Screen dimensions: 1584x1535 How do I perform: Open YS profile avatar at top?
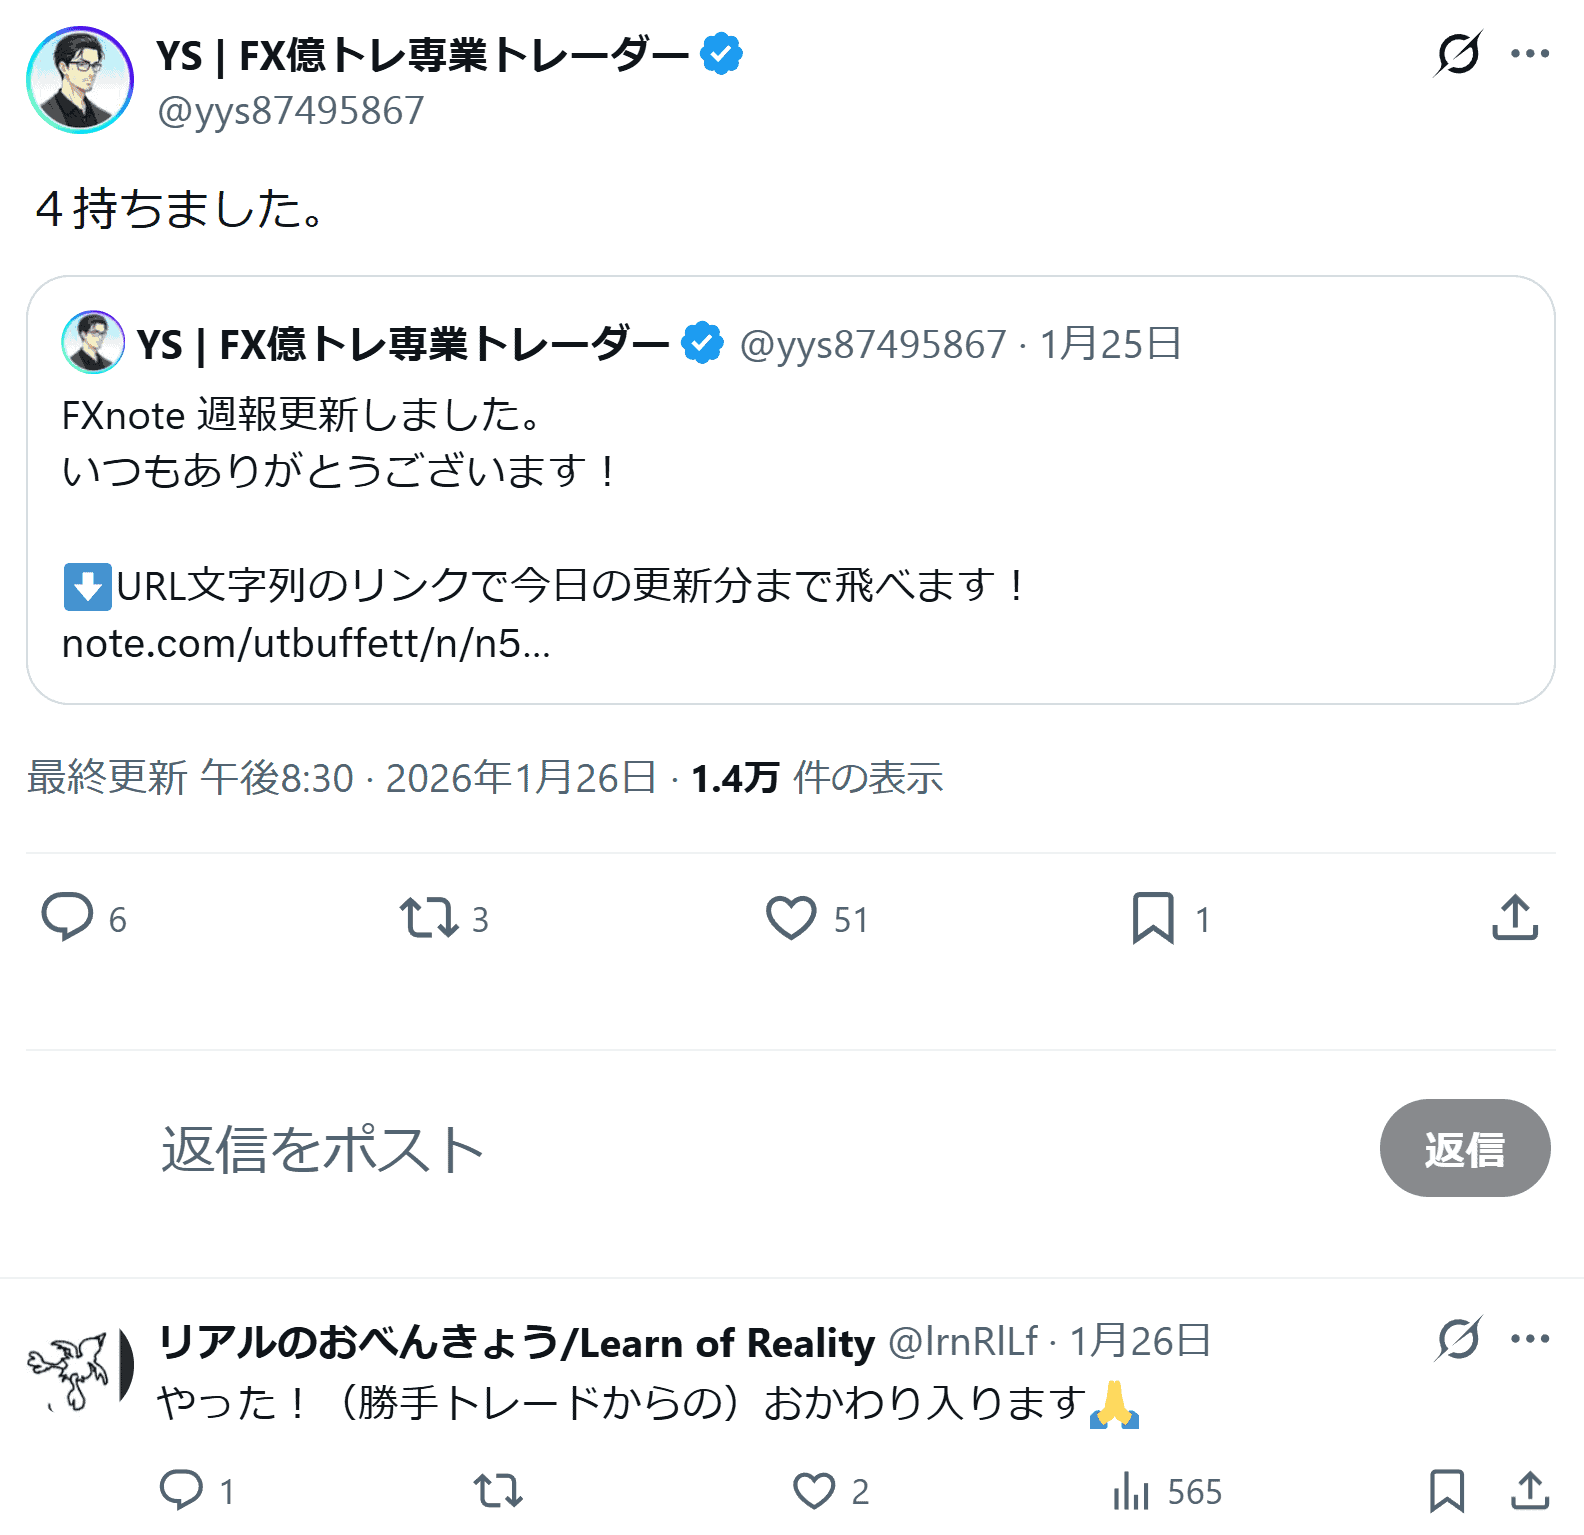[80, 80]
